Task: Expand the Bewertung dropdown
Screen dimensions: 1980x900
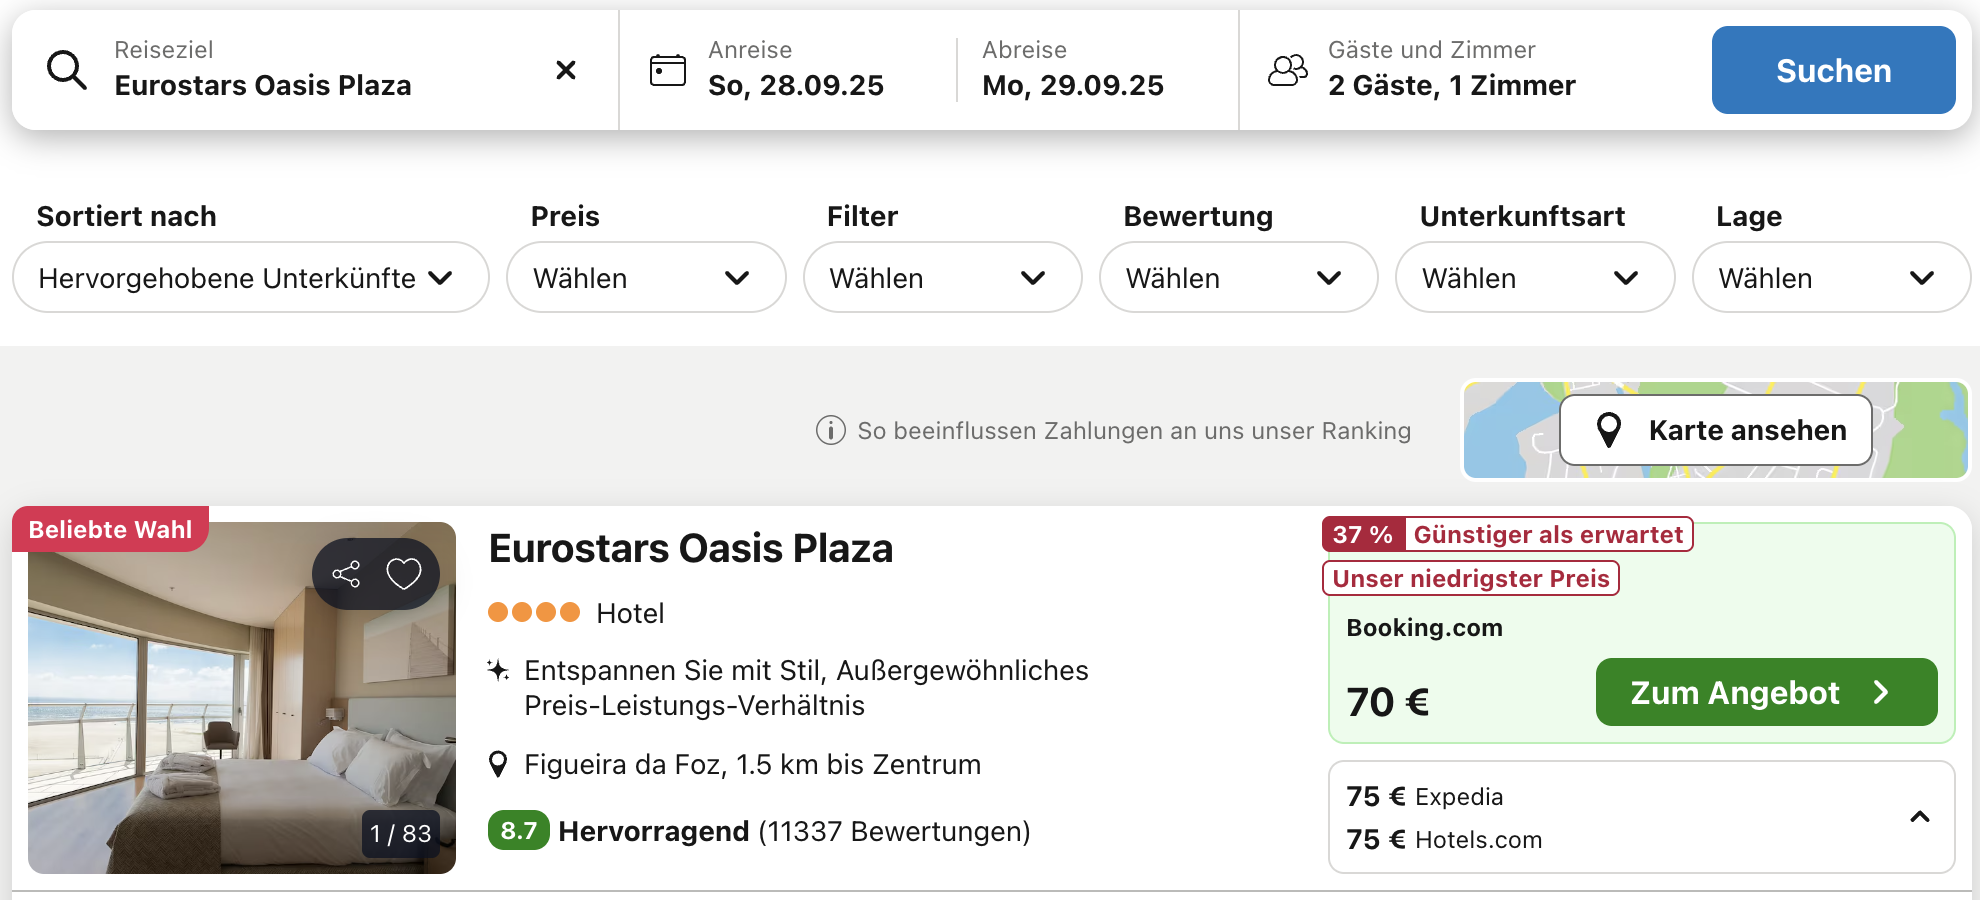Action: click(x=1238, y=278)
